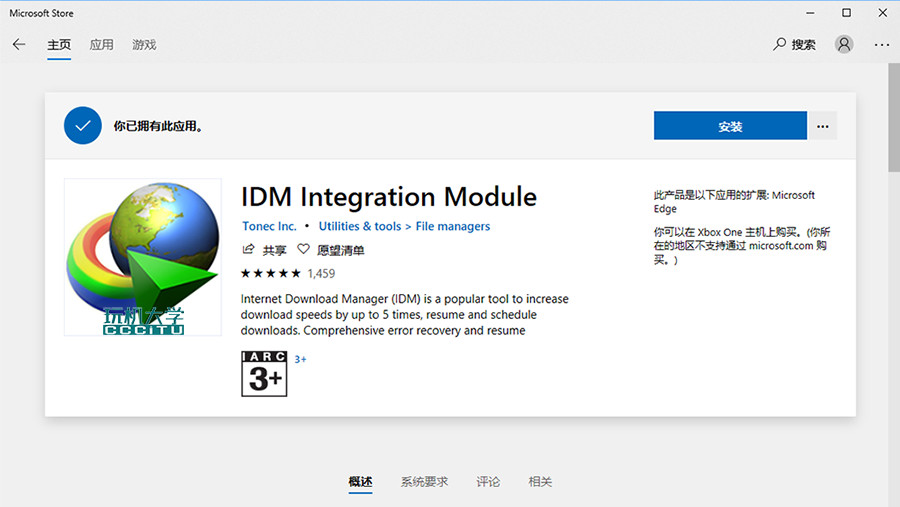Click the share icon labeled 共享
This screenshot has height=507, width=900.
coord(249,250)
